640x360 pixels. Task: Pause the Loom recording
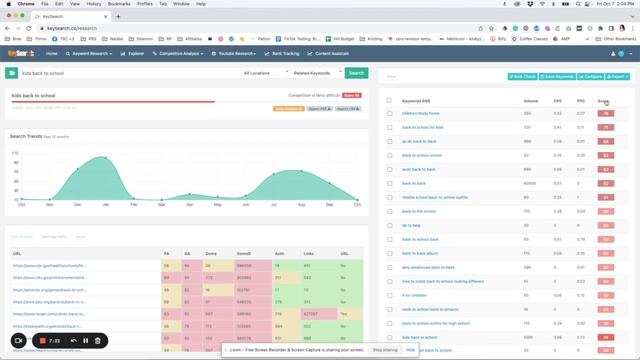86,340
